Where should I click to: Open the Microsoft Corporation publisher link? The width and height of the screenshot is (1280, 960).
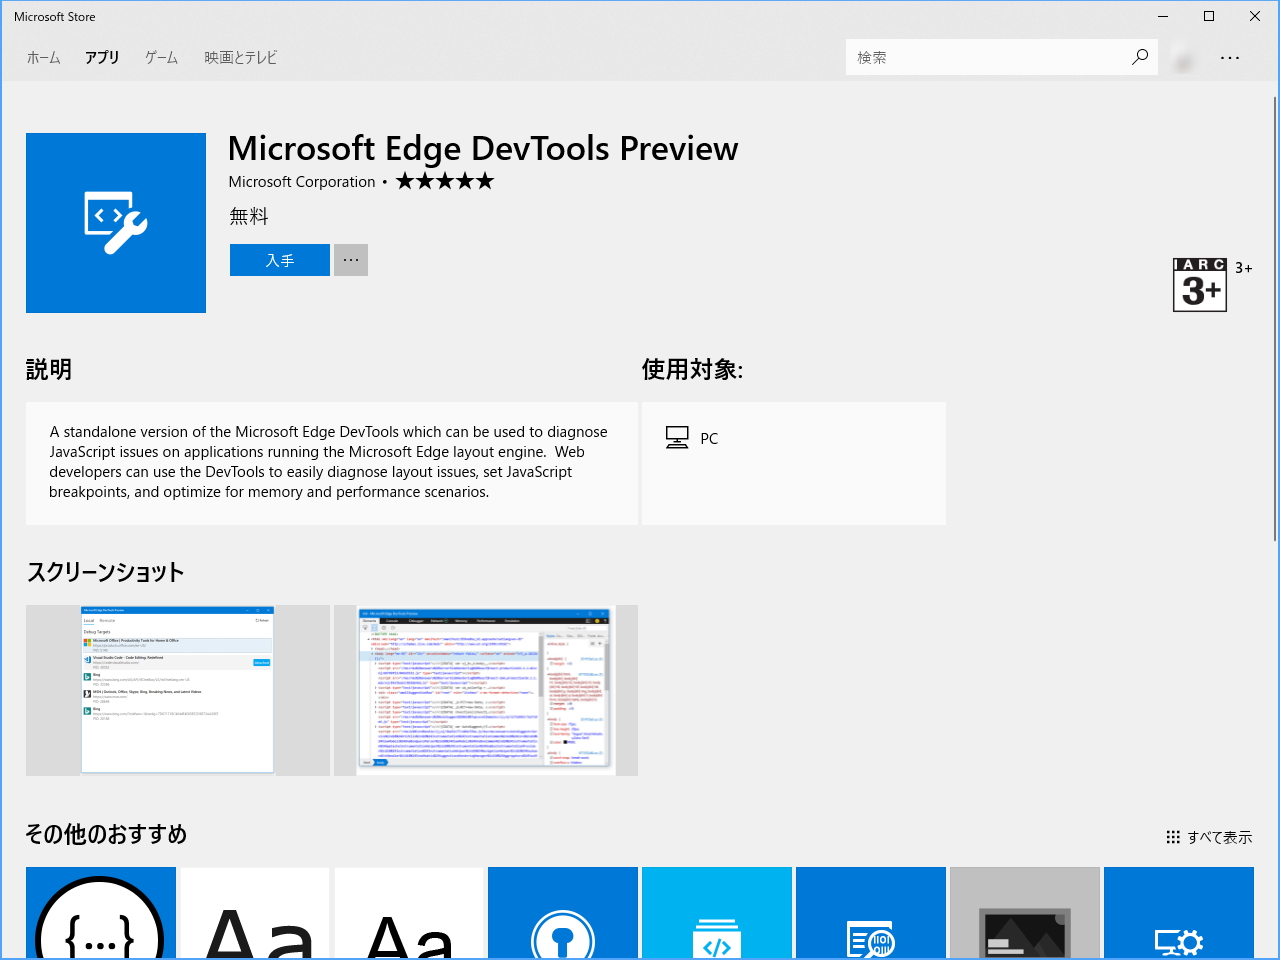coord(302,181)
